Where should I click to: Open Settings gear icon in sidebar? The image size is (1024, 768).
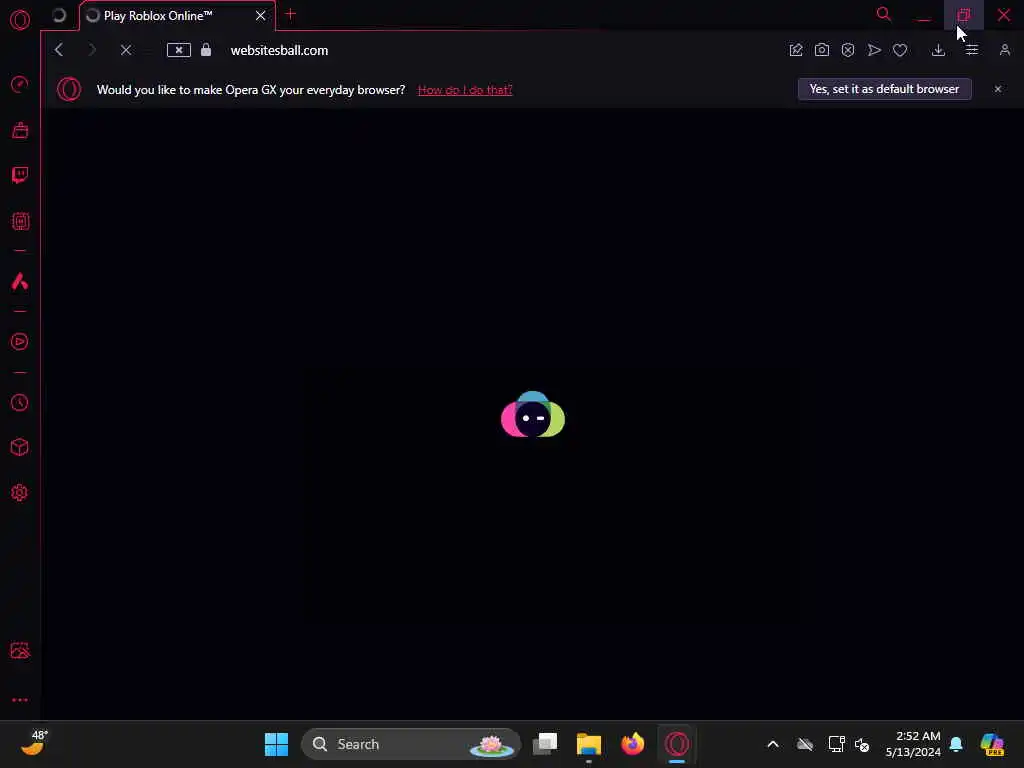point(20,492)
